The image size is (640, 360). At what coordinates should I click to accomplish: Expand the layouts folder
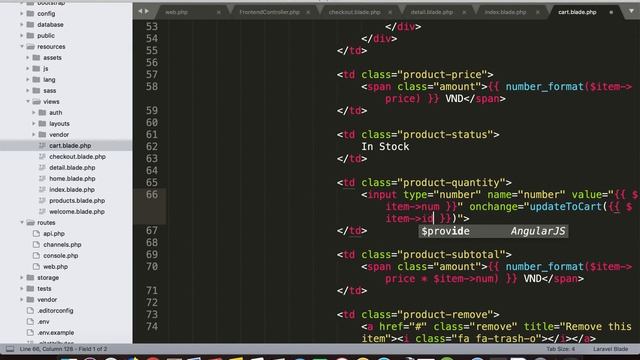coord(34,124)
